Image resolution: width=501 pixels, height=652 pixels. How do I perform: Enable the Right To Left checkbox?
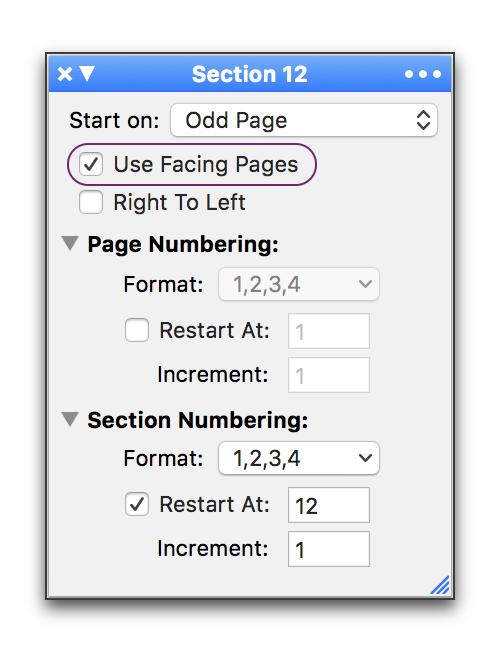tap(91, 202)
